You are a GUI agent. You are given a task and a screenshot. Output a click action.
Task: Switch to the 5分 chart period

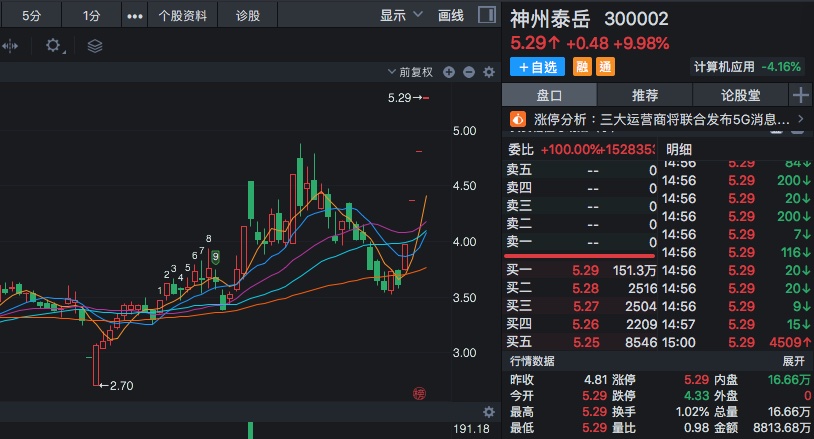(31, 16)
